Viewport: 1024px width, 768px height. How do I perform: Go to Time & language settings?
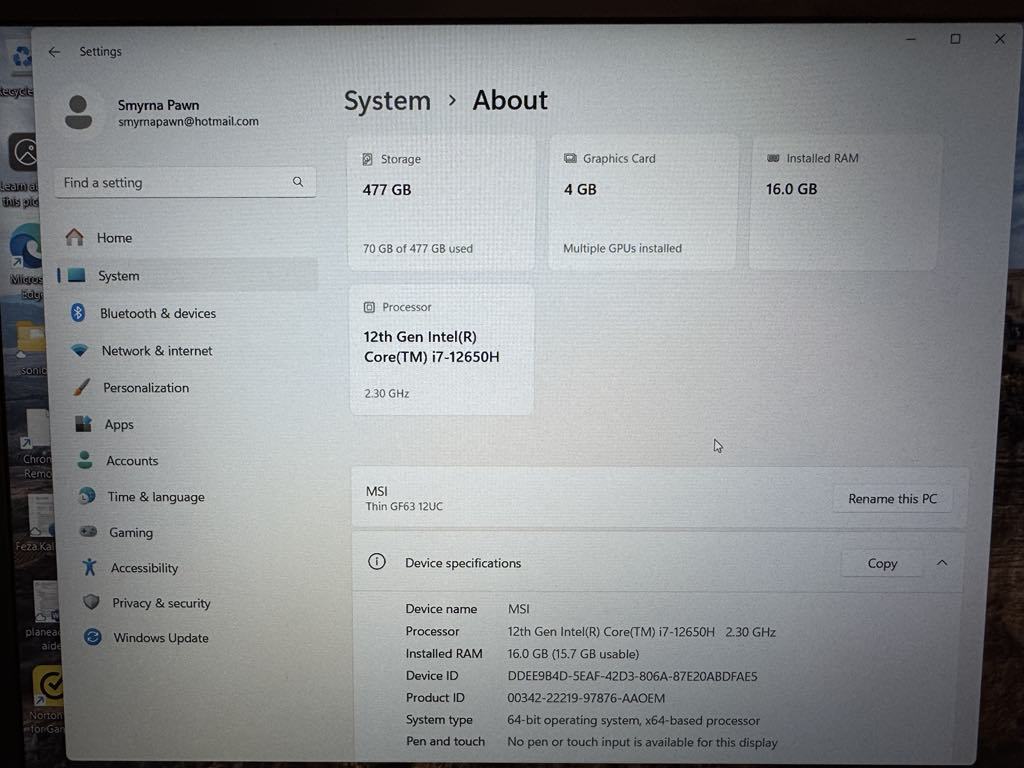click(155, 497)
